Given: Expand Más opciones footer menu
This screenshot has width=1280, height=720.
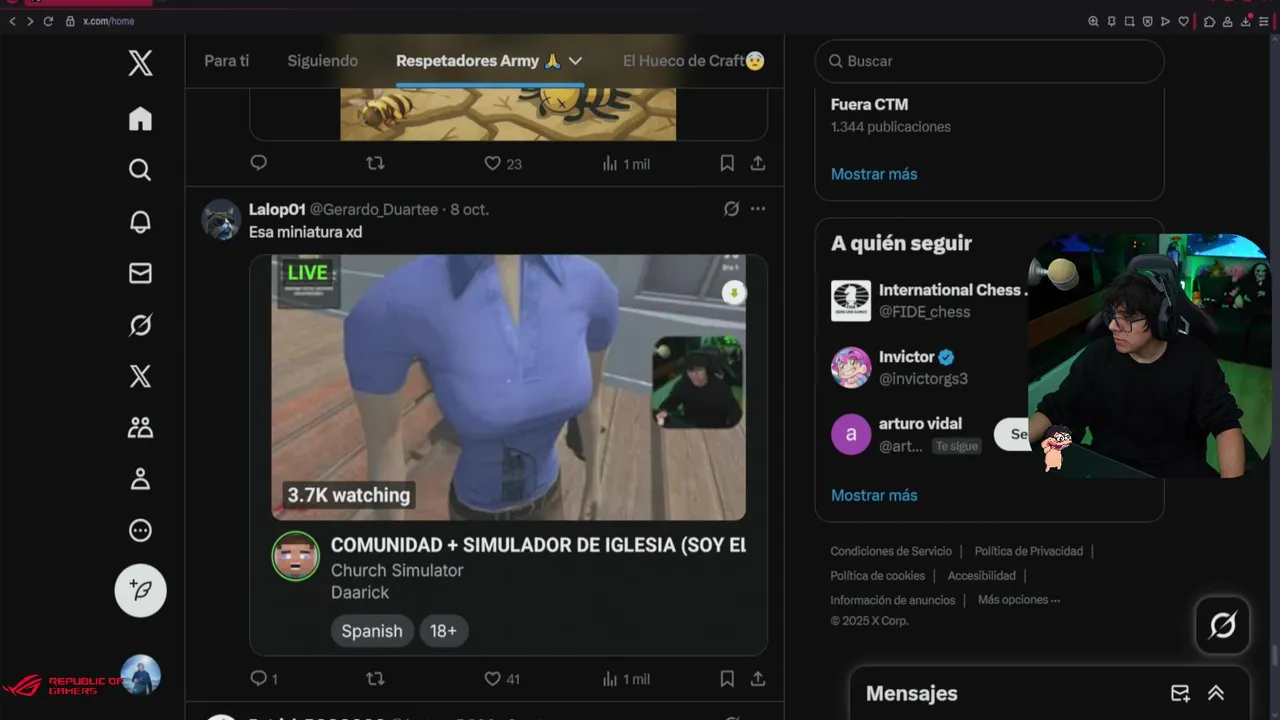Looking at the screenshot, I should pyautogui.click(x=1019, y=600).
